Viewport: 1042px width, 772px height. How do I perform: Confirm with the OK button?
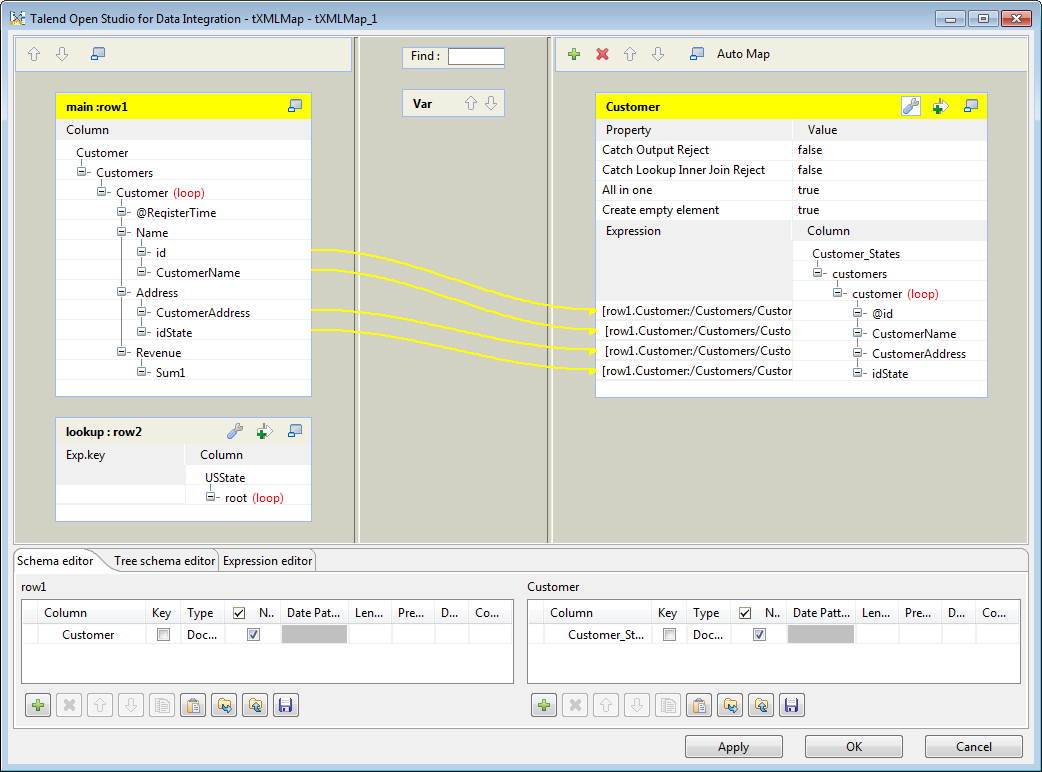[853, 746]
